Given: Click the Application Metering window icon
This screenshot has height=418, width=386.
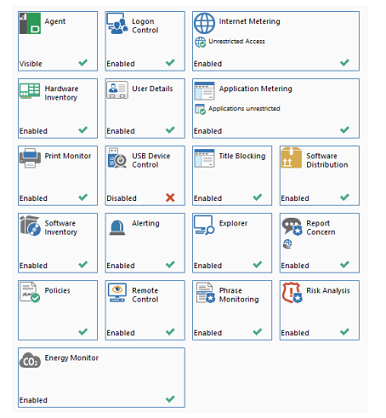Looking at the screenshot, I should point(204,91).
